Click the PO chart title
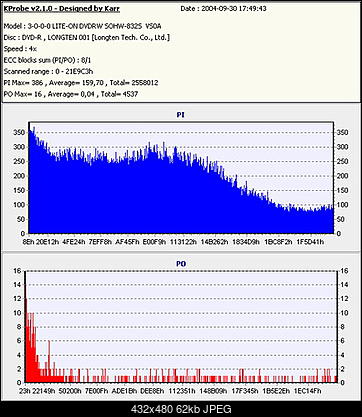362x417 pixels. coord(181,264)
